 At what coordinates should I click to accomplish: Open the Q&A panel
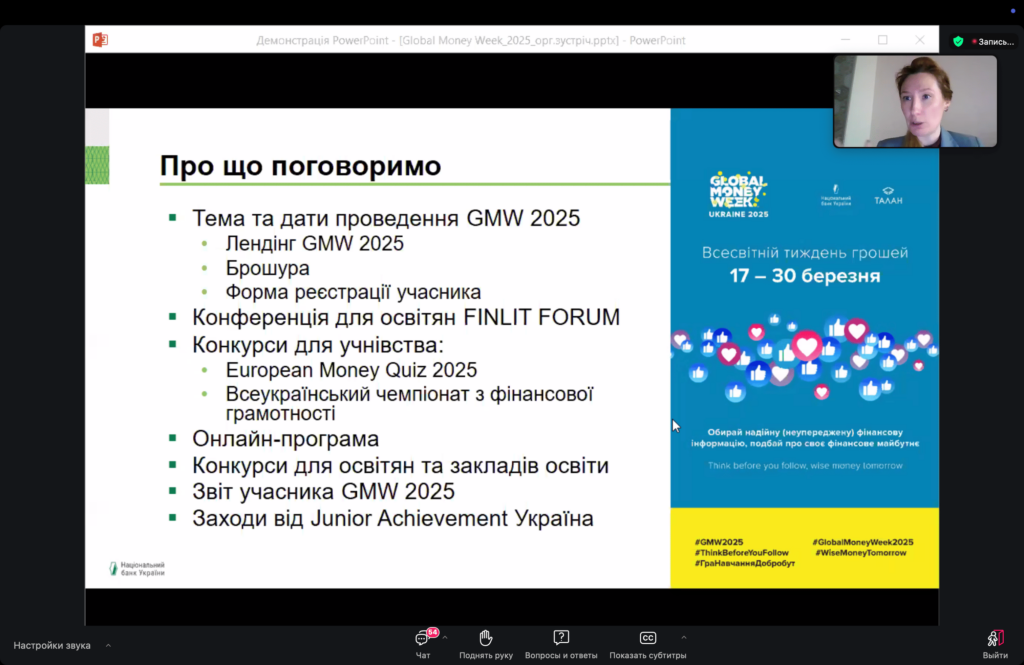coord(561,644)
